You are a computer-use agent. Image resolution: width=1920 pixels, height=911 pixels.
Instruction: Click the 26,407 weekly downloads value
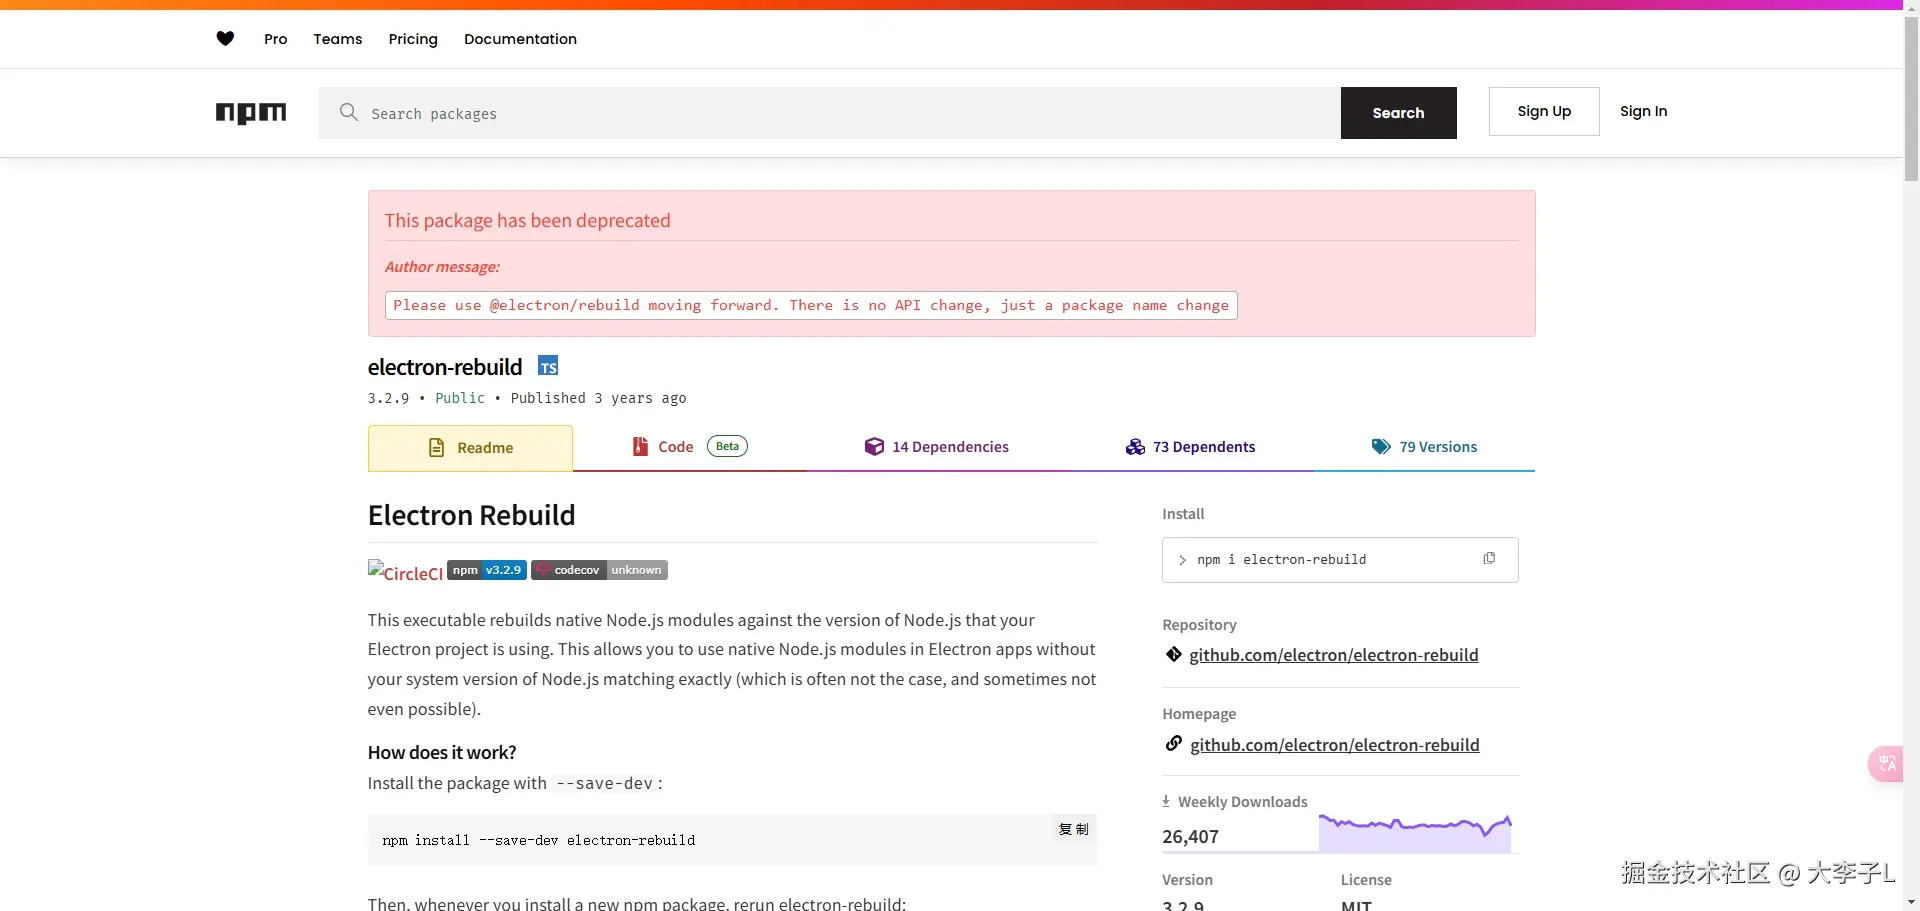pyautogui.click(x=1190, y=836)
